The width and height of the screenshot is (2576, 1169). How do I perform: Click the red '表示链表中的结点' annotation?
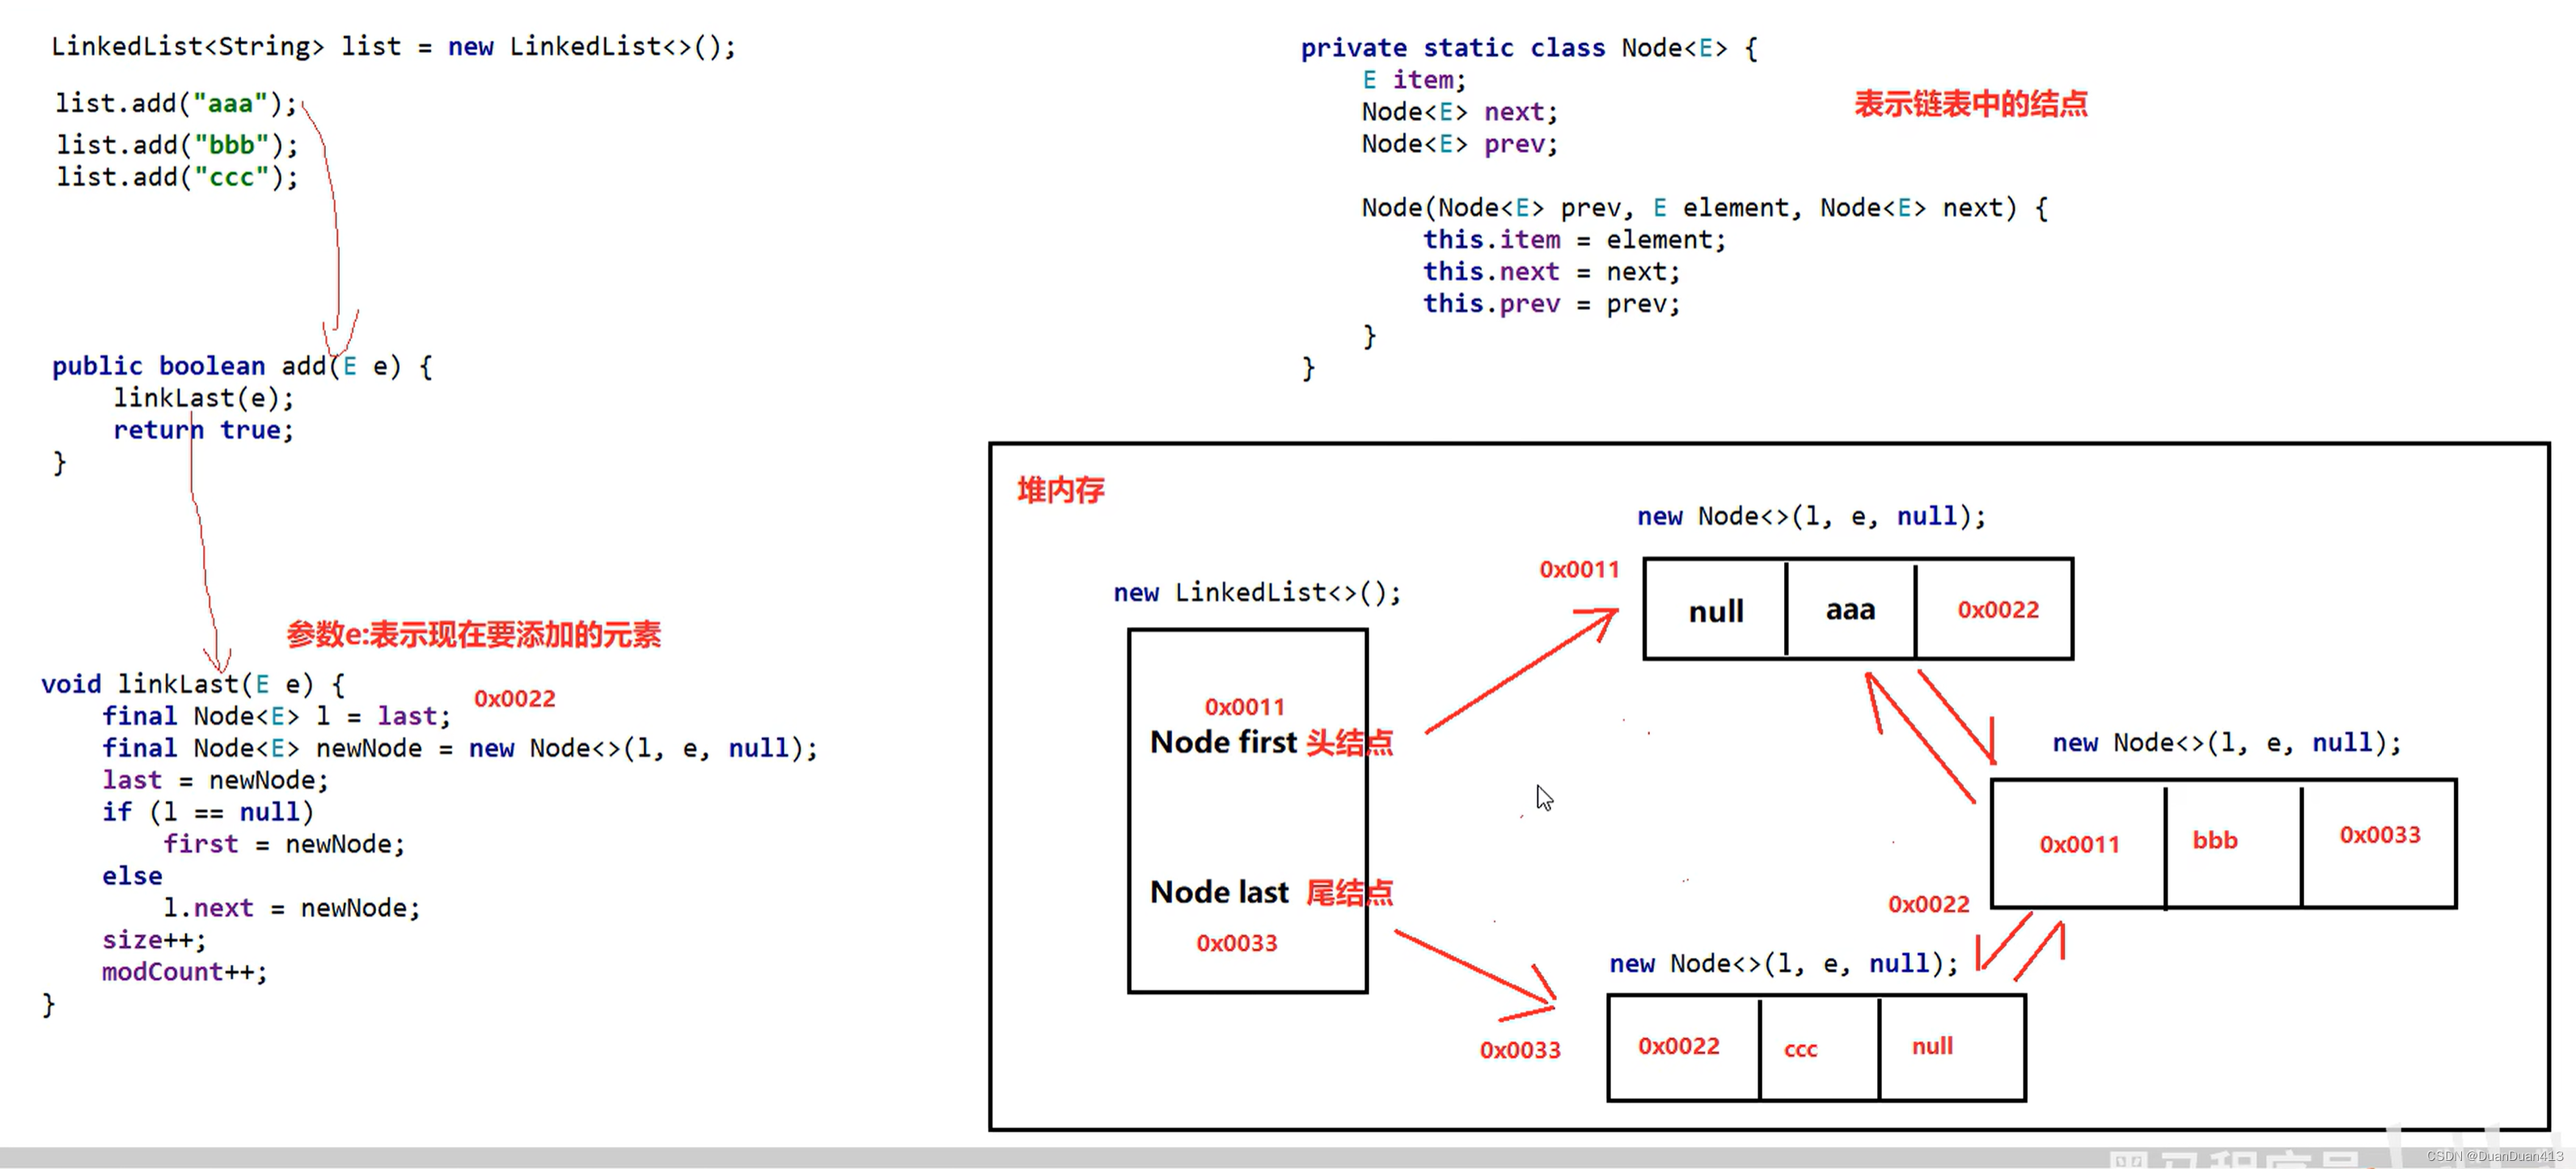[1970, 104]
